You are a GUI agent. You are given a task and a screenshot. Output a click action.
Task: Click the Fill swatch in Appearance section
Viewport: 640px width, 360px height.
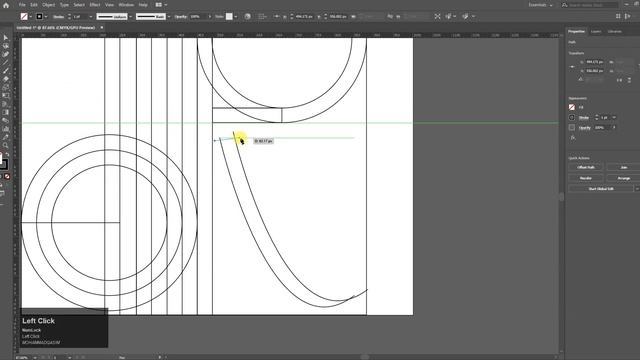(572, 107)
